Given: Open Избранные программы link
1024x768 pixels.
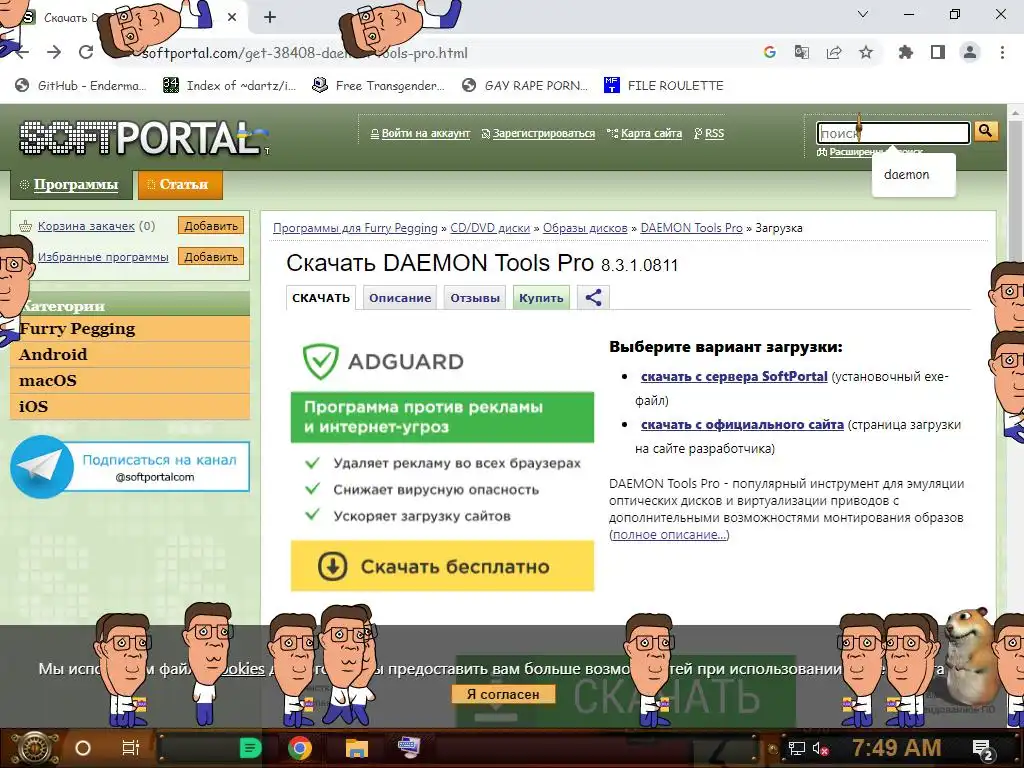Looking at the screenshot, I should (103, 257).
